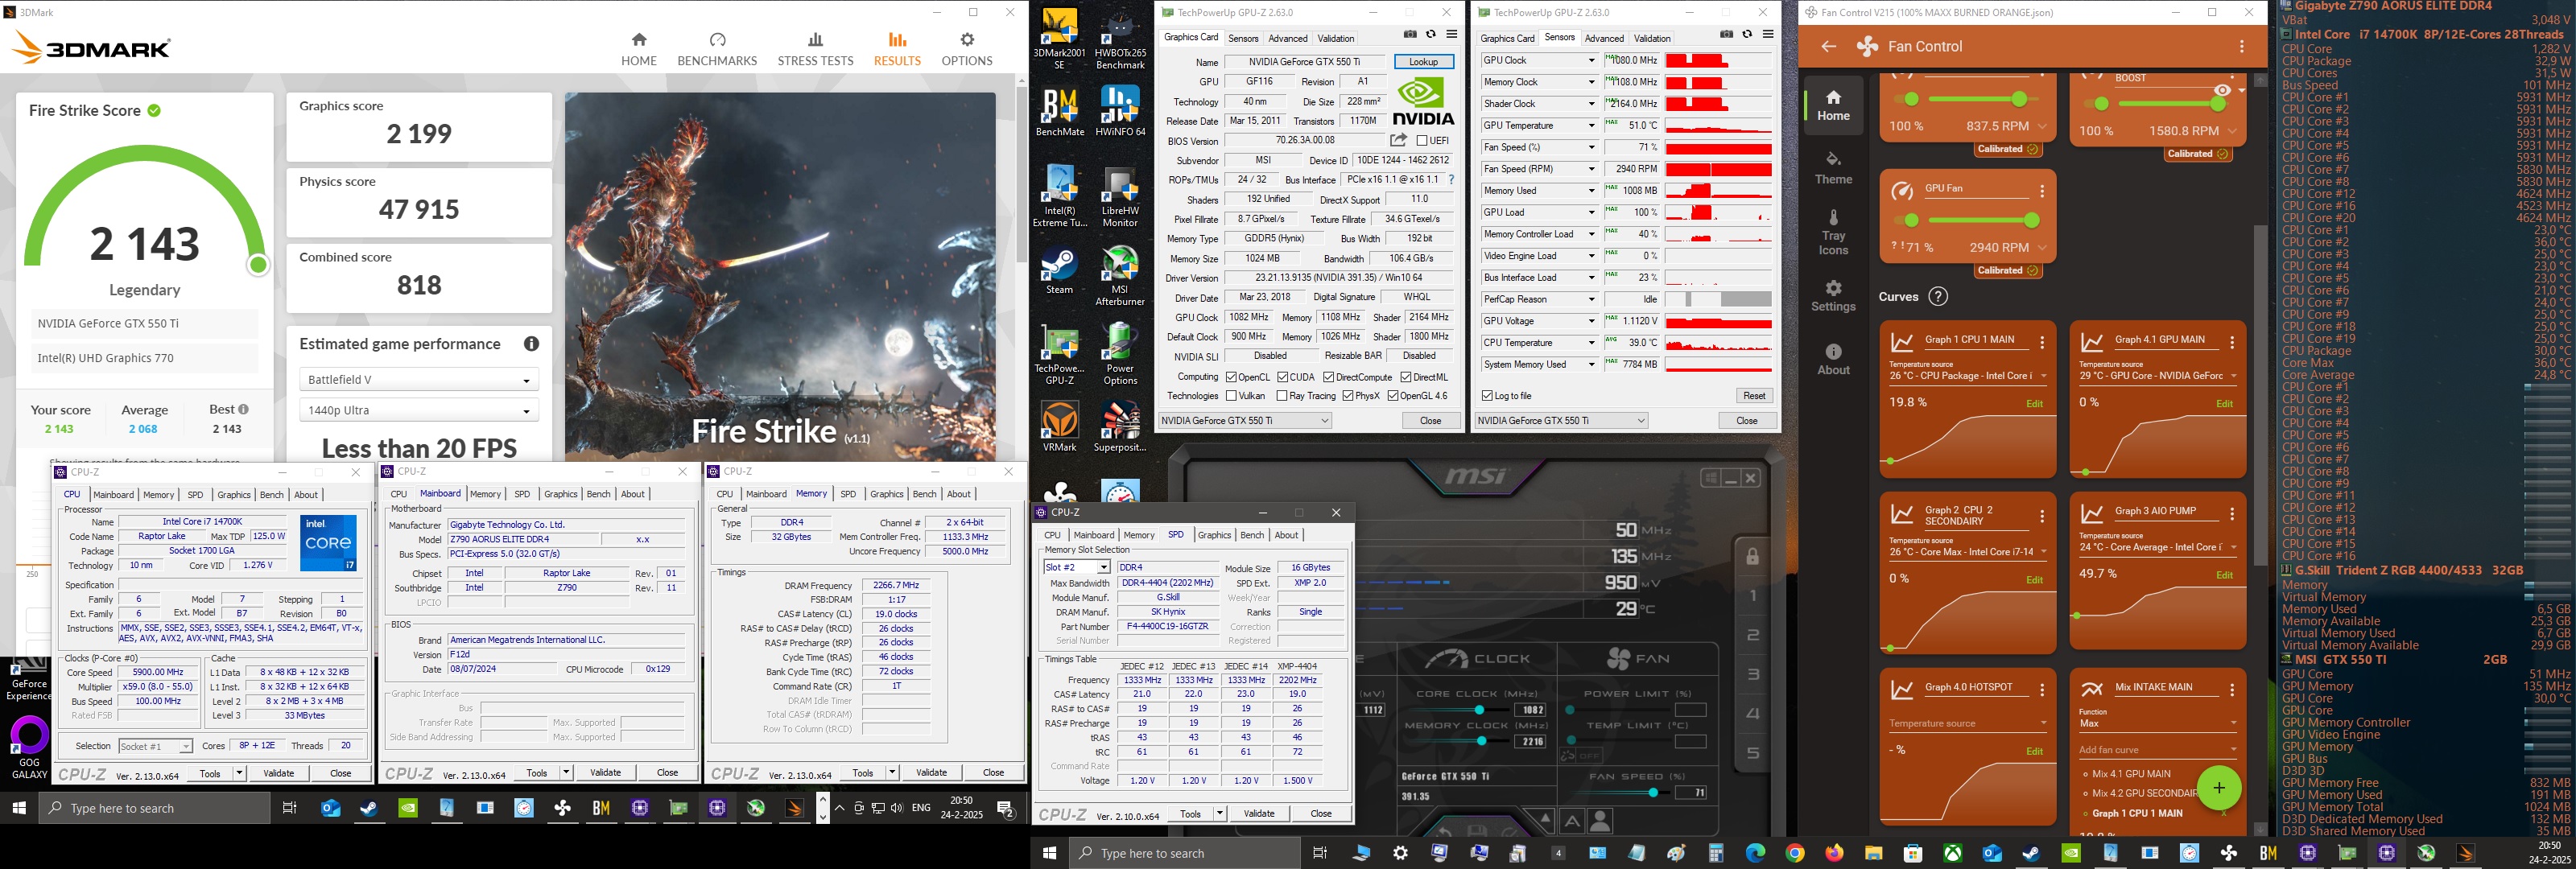Toggle PhysX checkbox in GPU-Z
Screen dimensions: 2576x869
click(1348, 396)
